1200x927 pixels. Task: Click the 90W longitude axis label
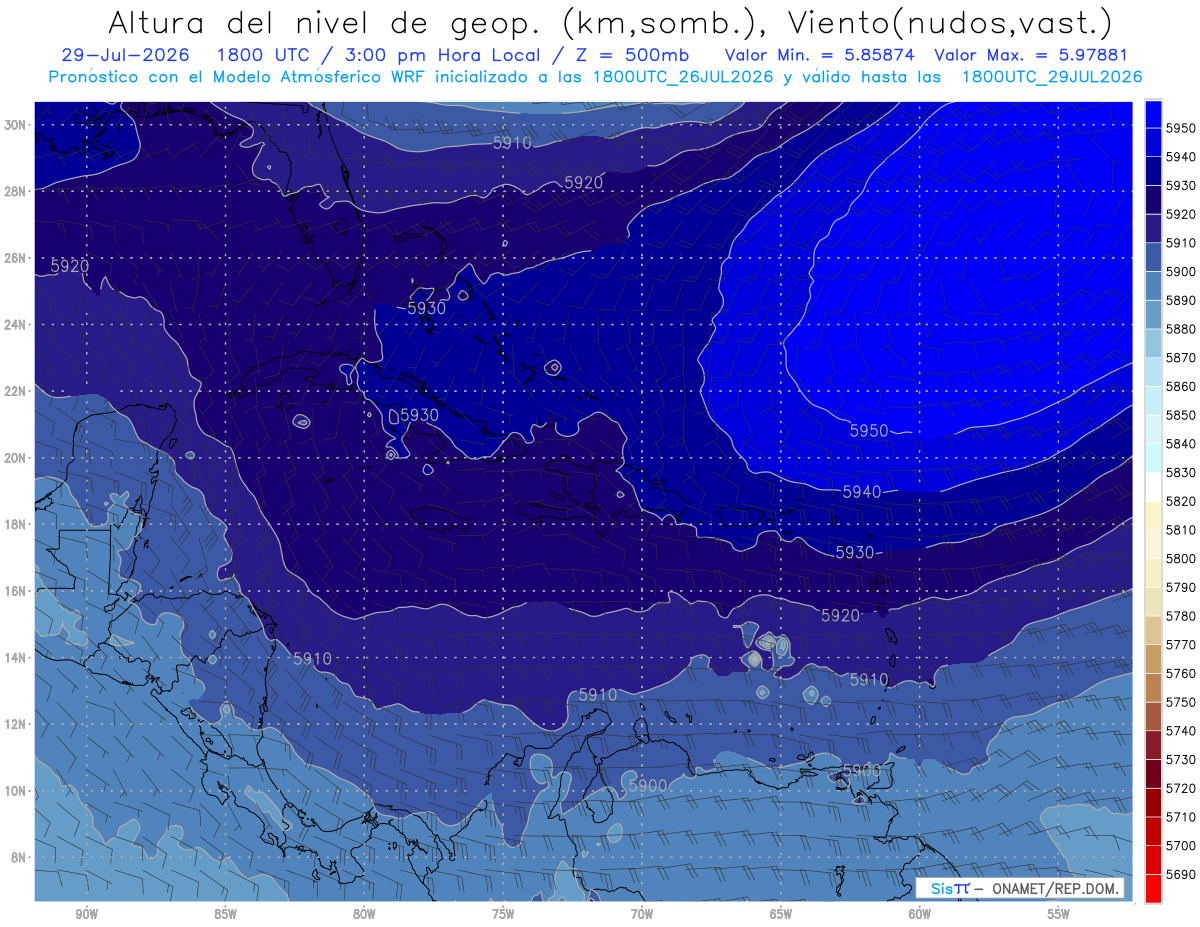(x=86, y=913)
